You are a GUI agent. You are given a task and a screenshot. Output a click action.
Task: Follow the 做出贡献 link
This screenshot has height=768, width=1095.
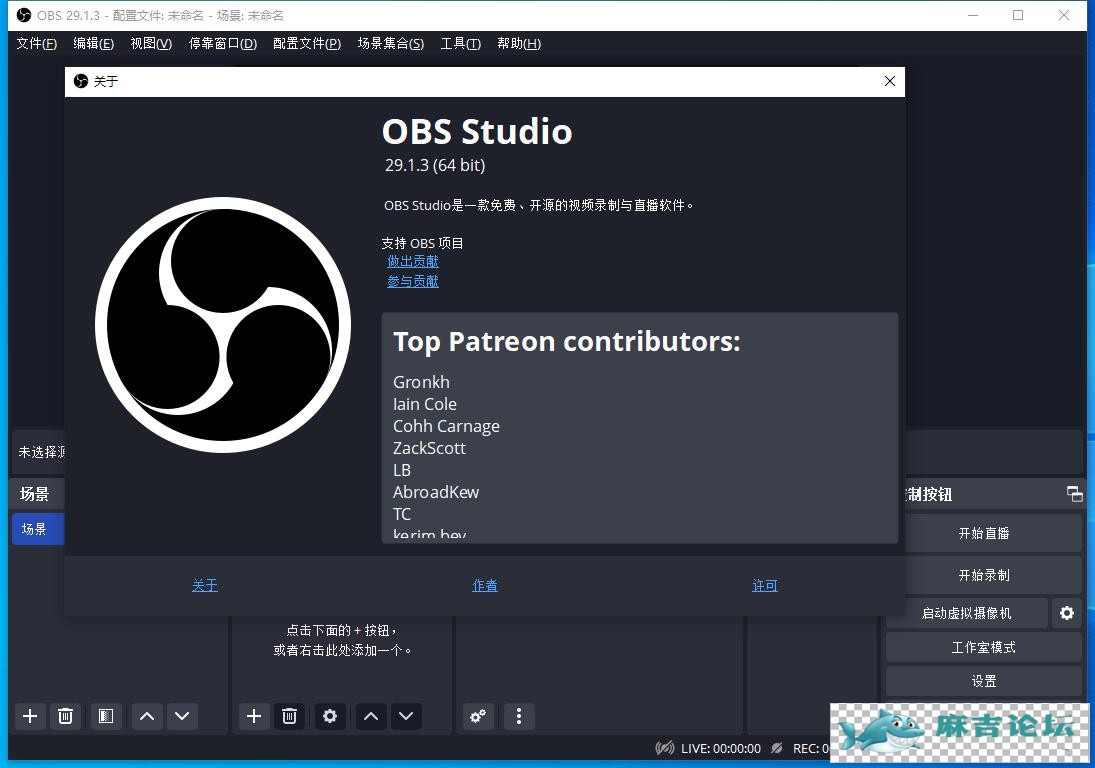coord(413,261)
